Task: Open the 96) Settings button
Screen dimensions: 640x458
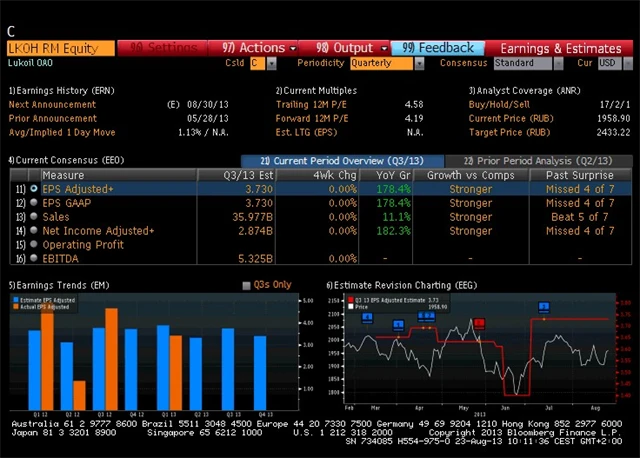Action: click(162, 48)
